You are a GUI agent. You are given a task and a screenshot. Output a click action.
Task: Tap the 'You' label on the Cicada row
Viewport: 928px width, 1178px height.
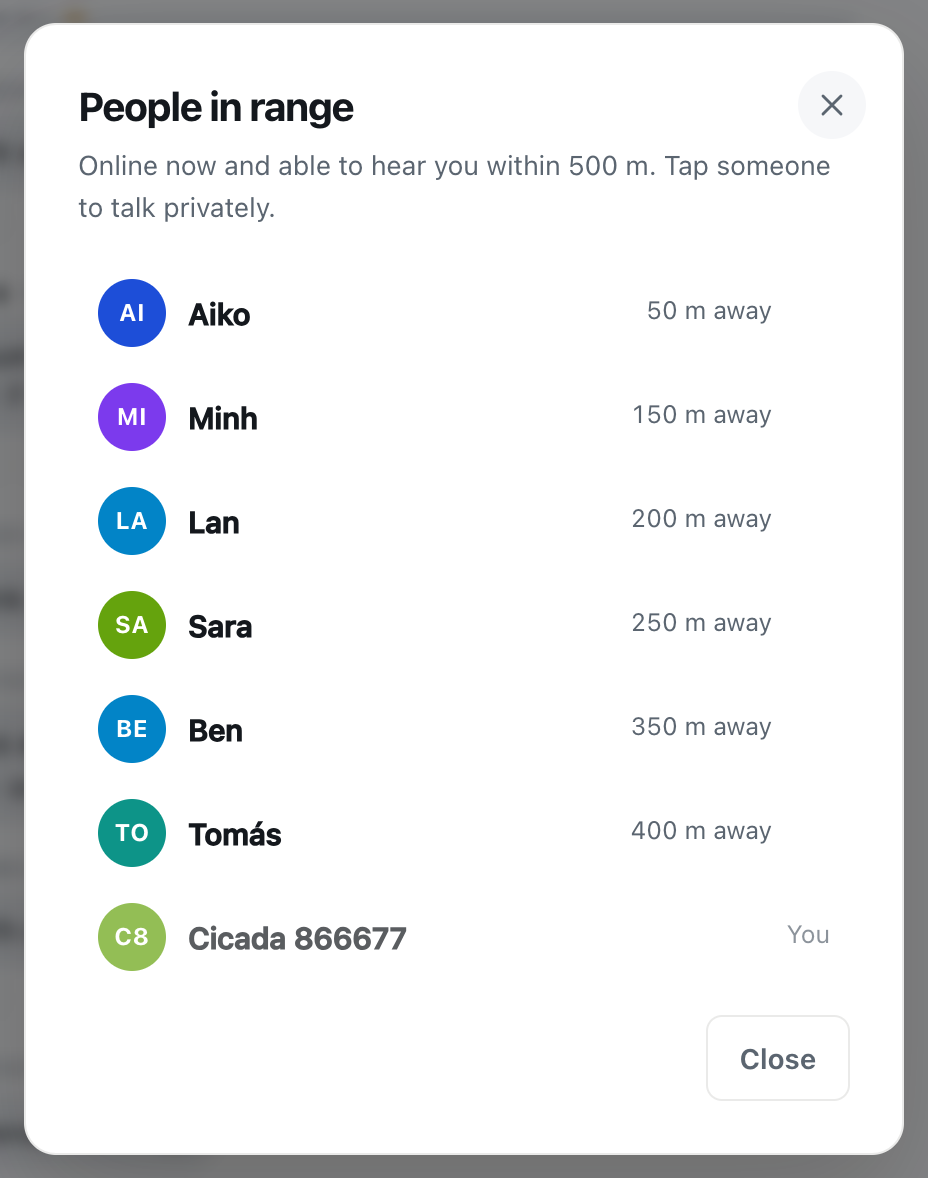(809, 935)
